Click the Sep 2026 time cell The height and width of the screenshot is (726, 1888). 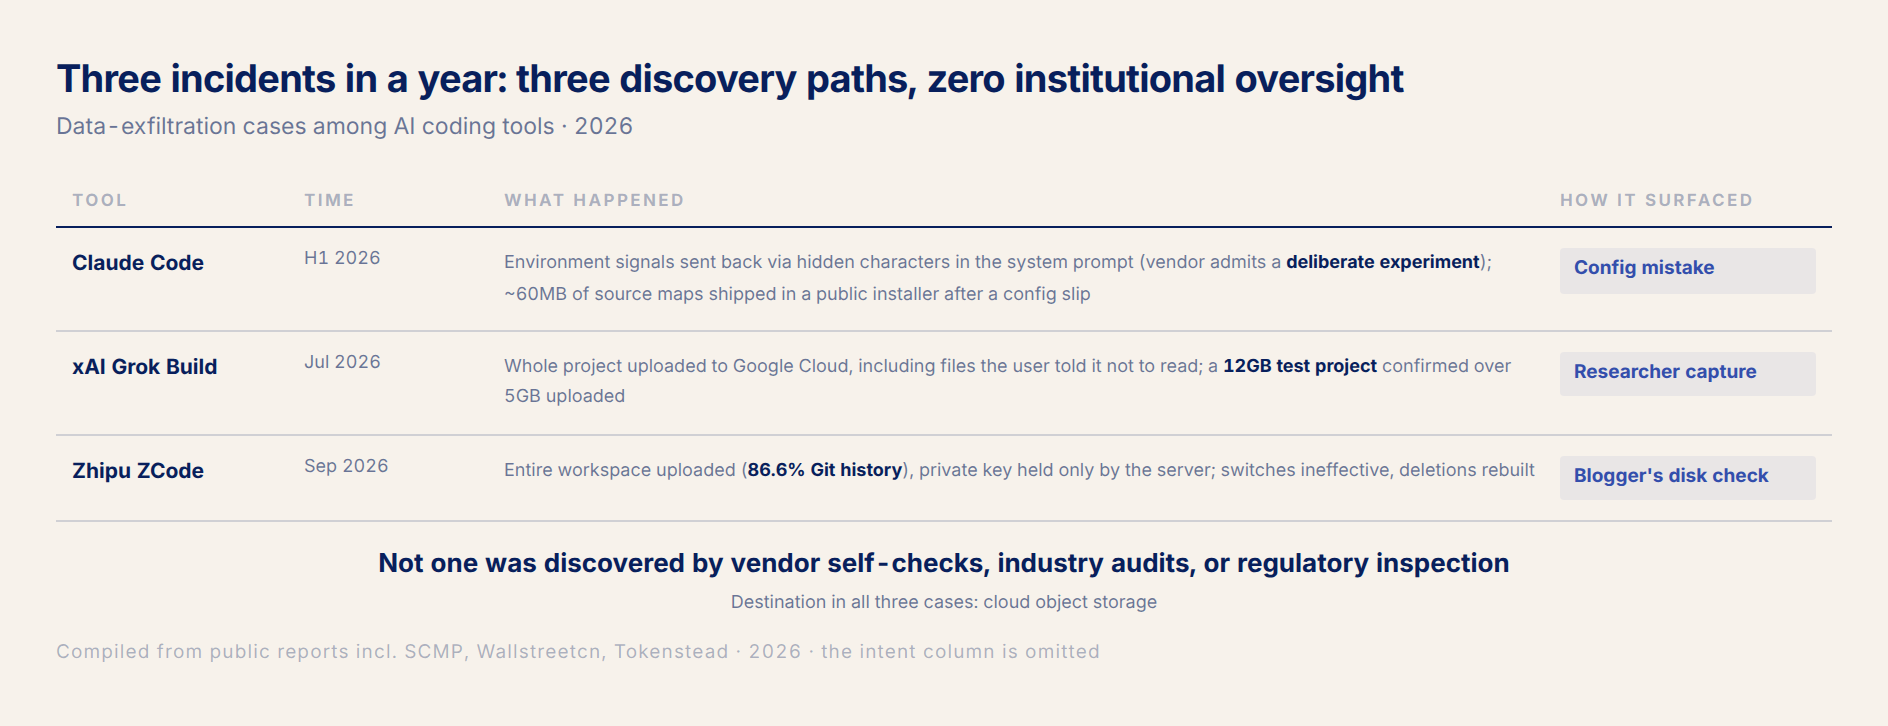pyautogui.click(x=346, y=466)
